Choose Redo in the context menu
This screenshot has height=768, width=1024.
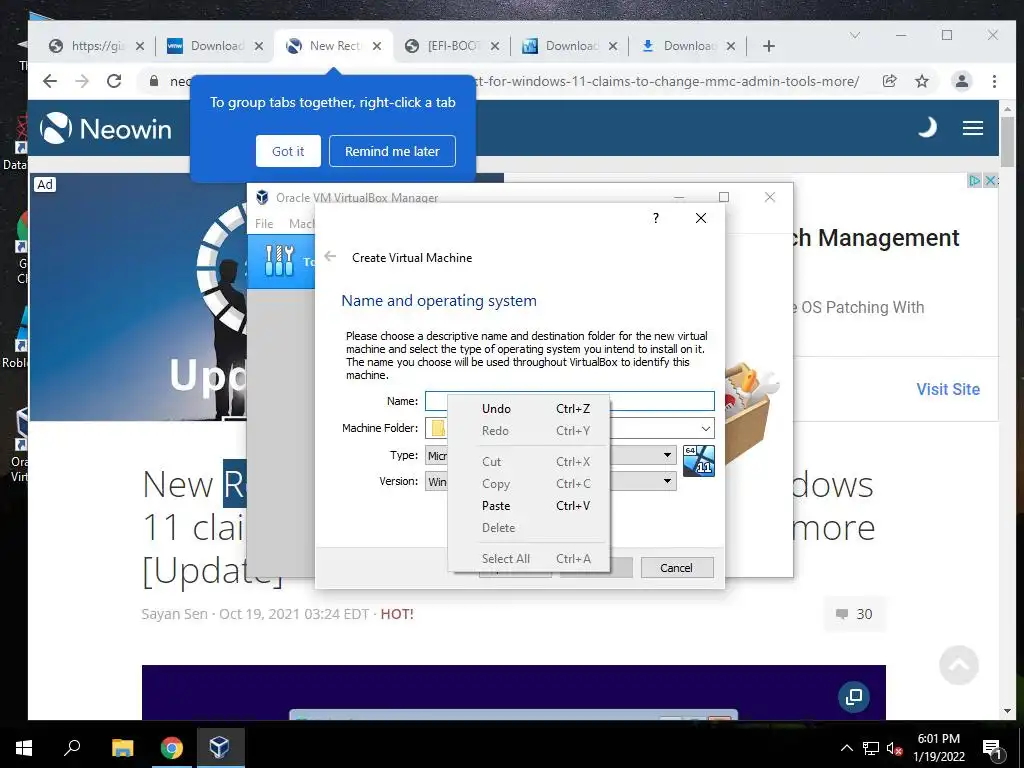529,431
